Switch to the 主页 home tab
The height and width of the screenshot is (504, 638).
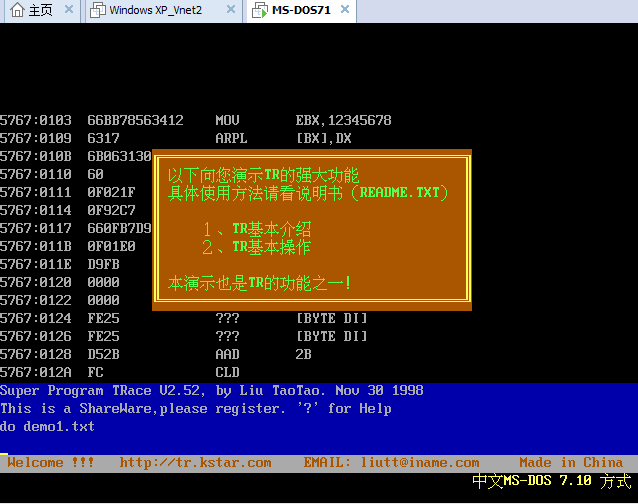pyautogui.click(x=40, y=10)
